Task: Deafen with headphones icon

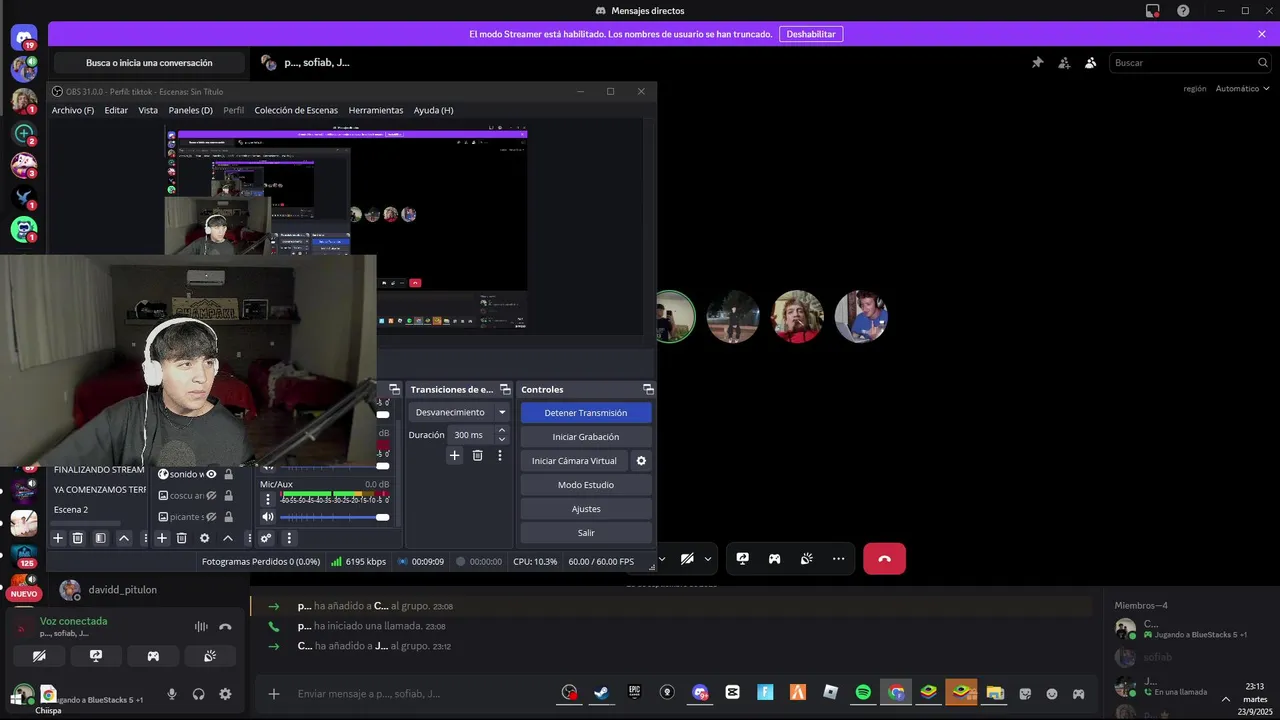Action: (199, 694)
